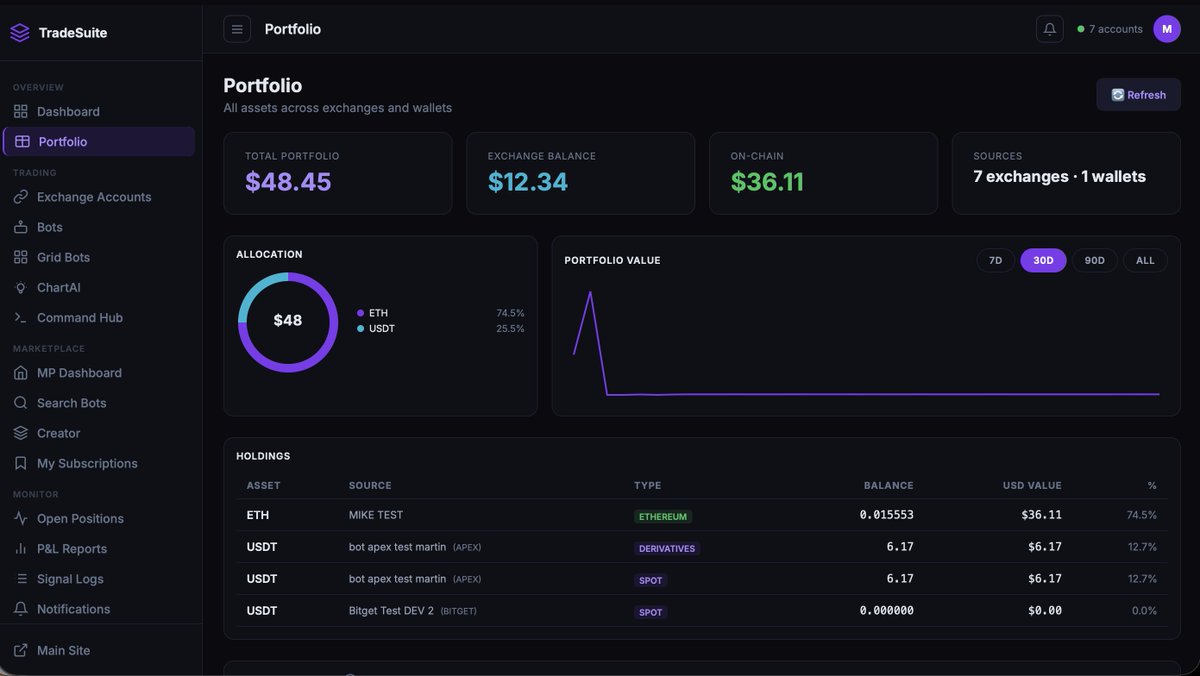The image size is (1200, 676).
Task: Open Signal Logs
Action: coord(99,578)
